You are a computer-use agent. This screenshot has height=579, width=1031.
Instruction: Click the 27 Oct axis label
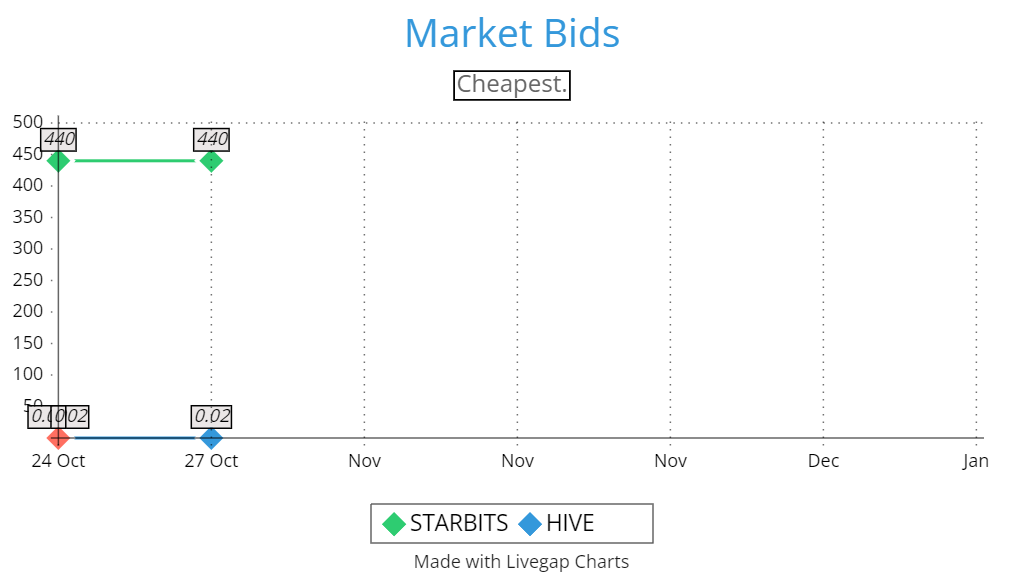click(x=211, y=461)
